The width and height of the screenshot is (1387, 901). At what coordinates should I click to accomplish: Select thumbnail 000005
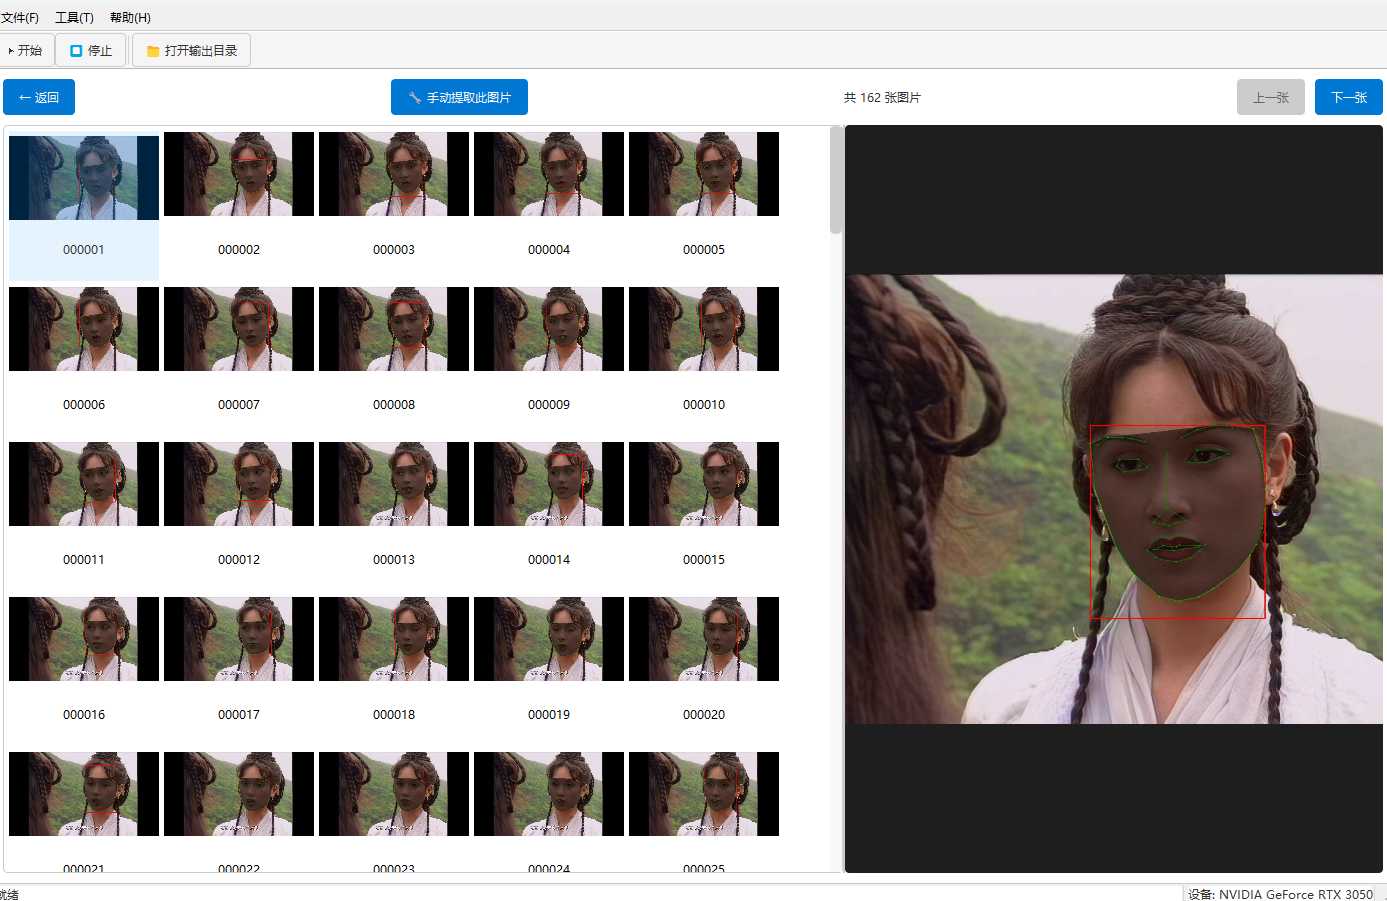[x=704, y=174]
